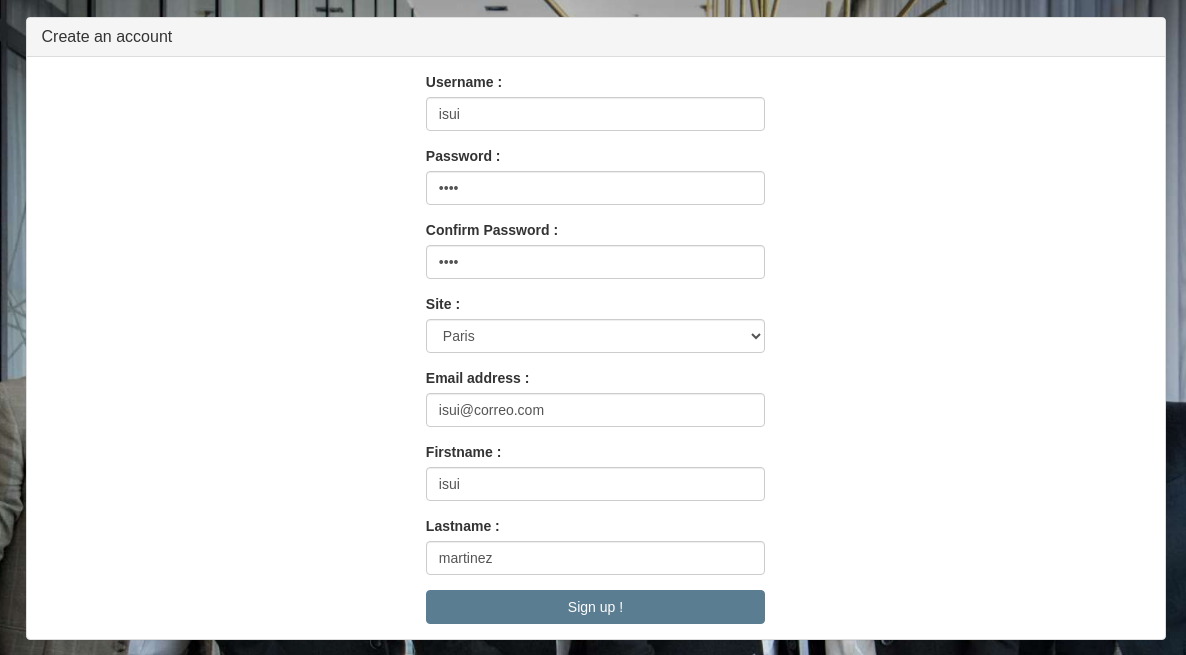1186x655 pixels.
Task: Click the Site dropdown arrow chevron
Action: [x=755, y=336]
